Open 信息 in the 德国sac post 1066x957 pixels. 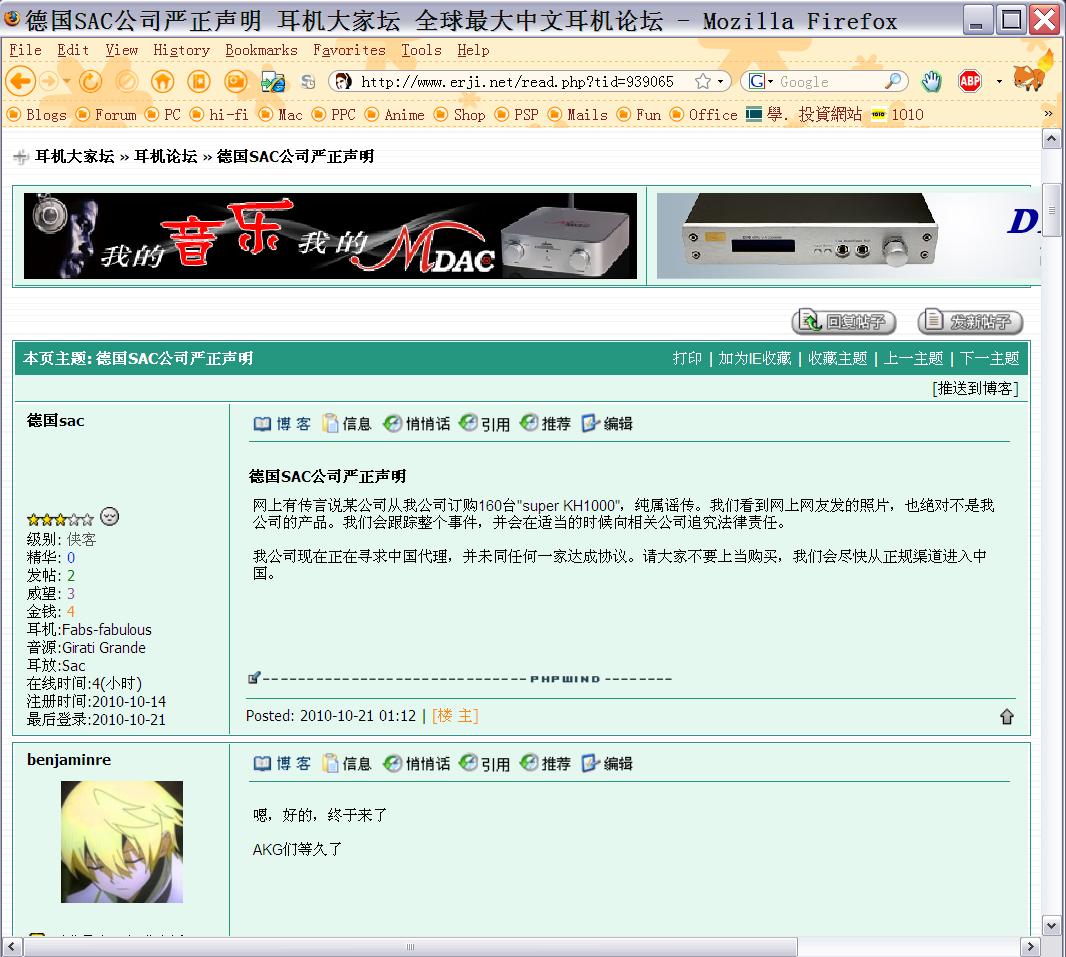click(x=348, y=423)
